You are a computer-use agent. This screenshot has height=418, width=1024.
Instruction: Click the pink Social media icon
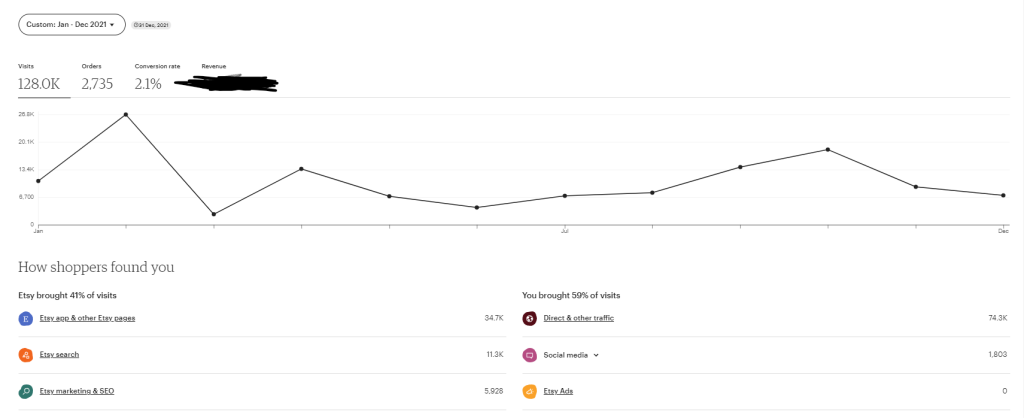(530, 355)
